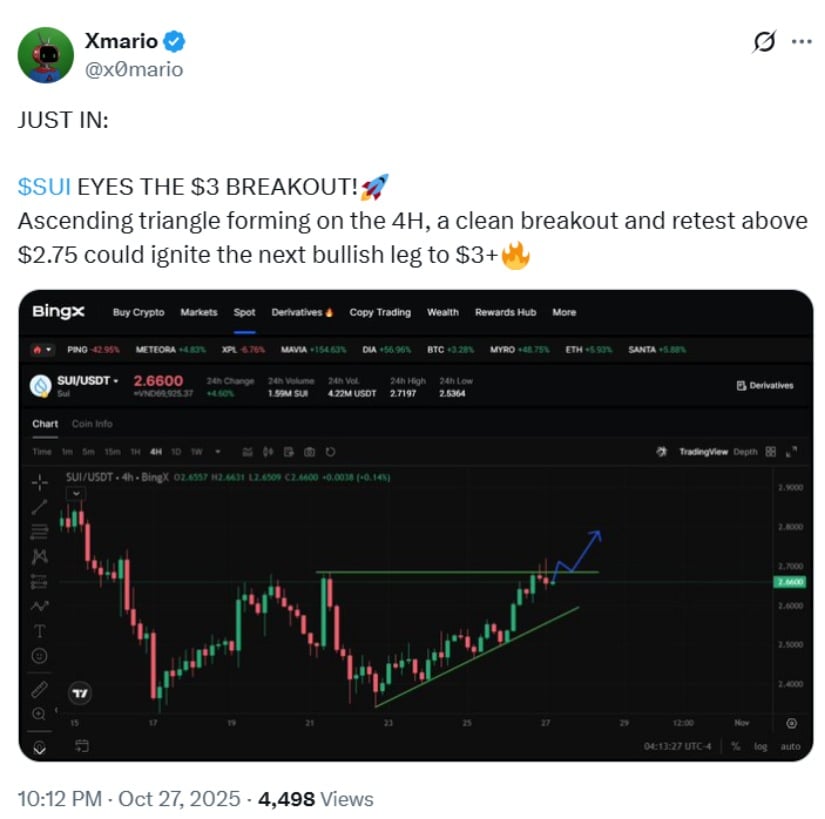The width and height of the screenshot is (825, 819).
Task: Select the ruler measure tool
Action: pos(40,689)
